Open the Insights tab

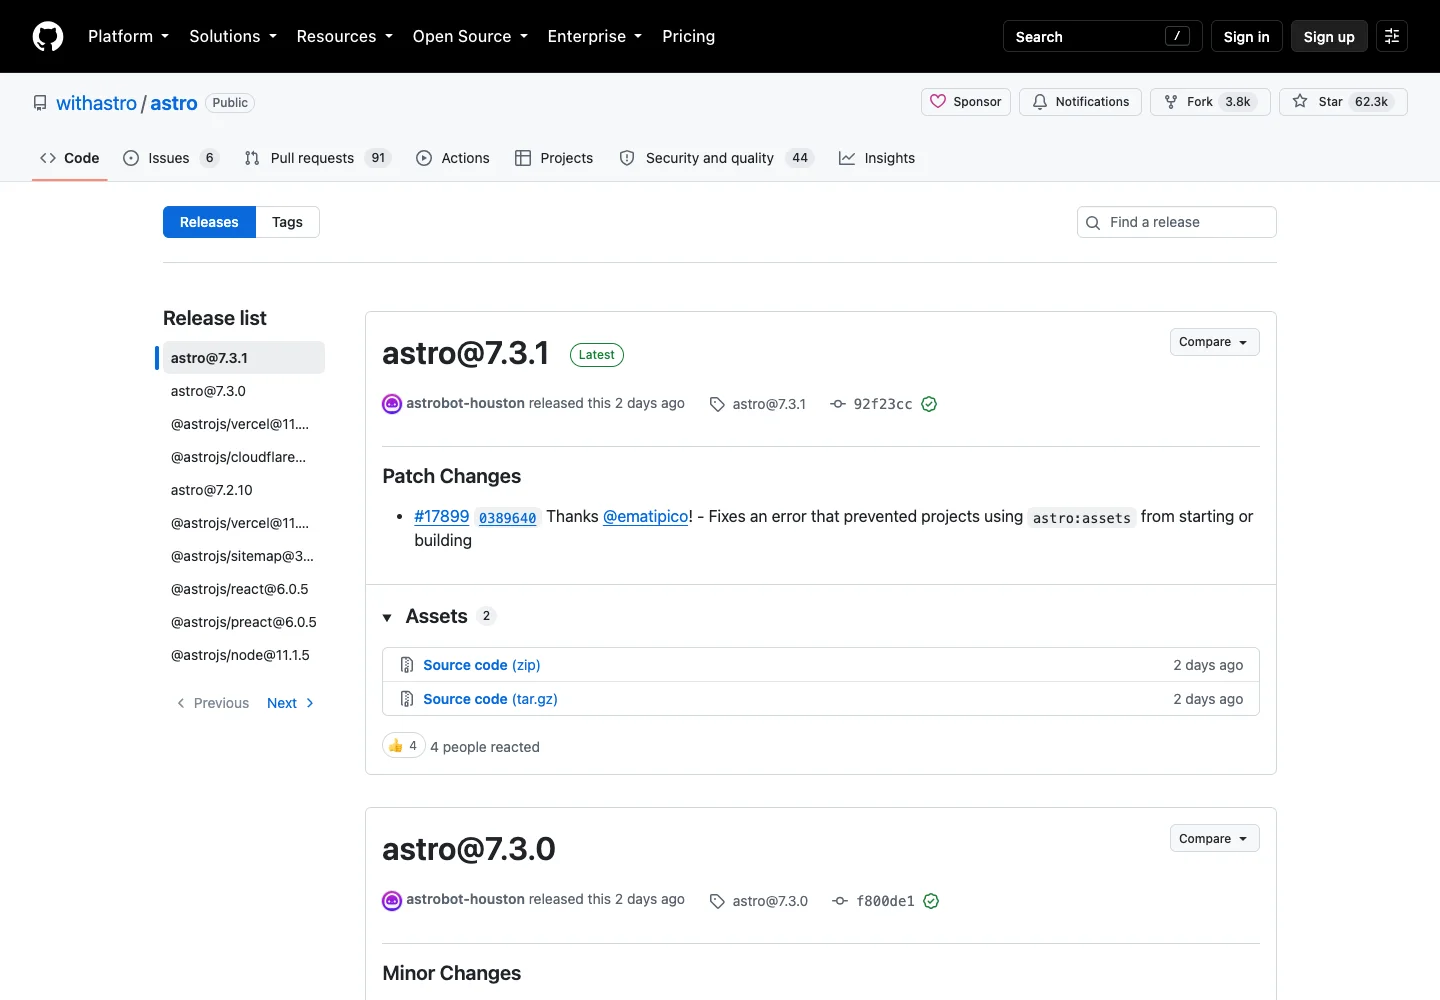[x=877, y=158]
